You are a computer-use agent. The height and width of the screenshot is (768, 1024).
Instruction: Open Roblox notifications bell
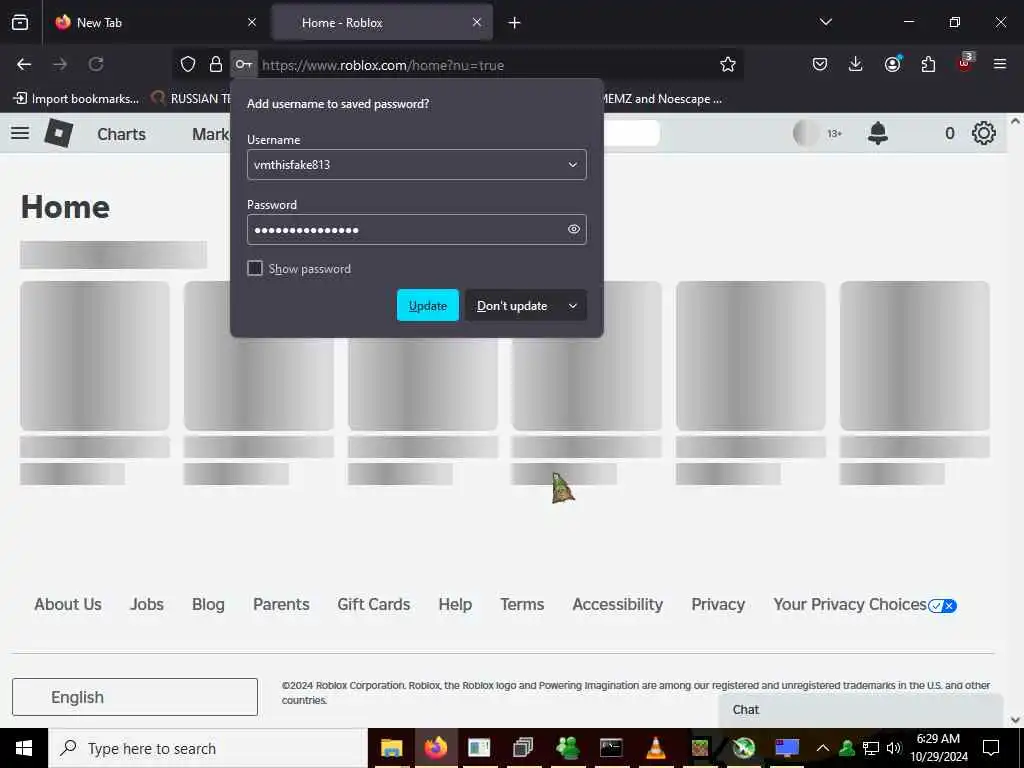[x=878, y=133]
